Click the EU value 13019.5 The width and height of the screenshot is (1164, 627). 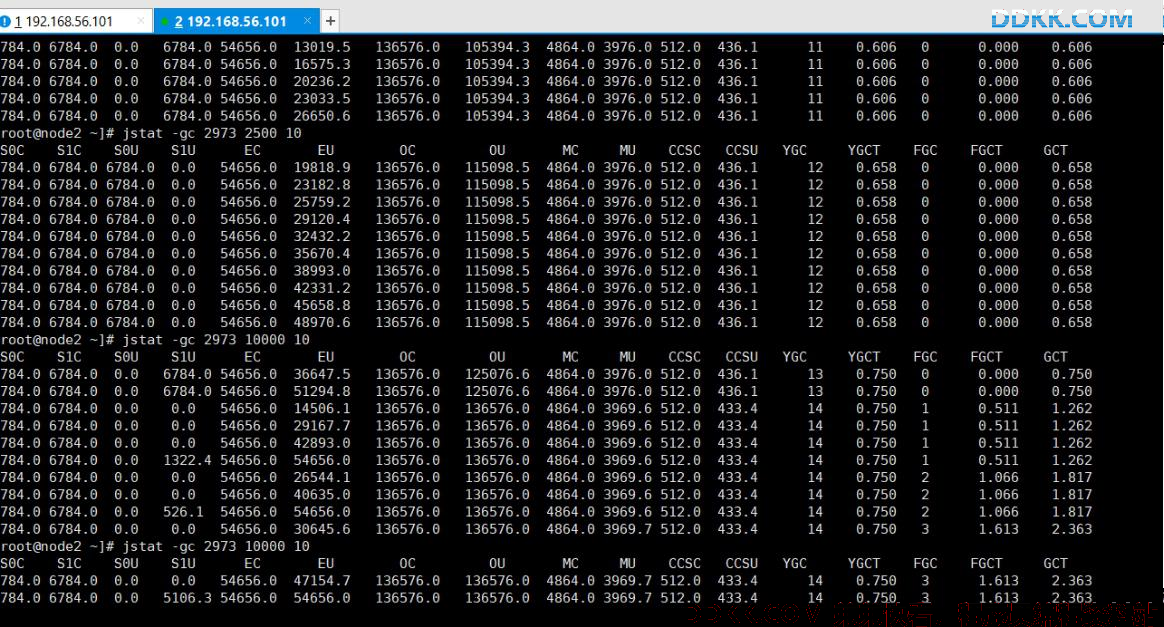322,47
